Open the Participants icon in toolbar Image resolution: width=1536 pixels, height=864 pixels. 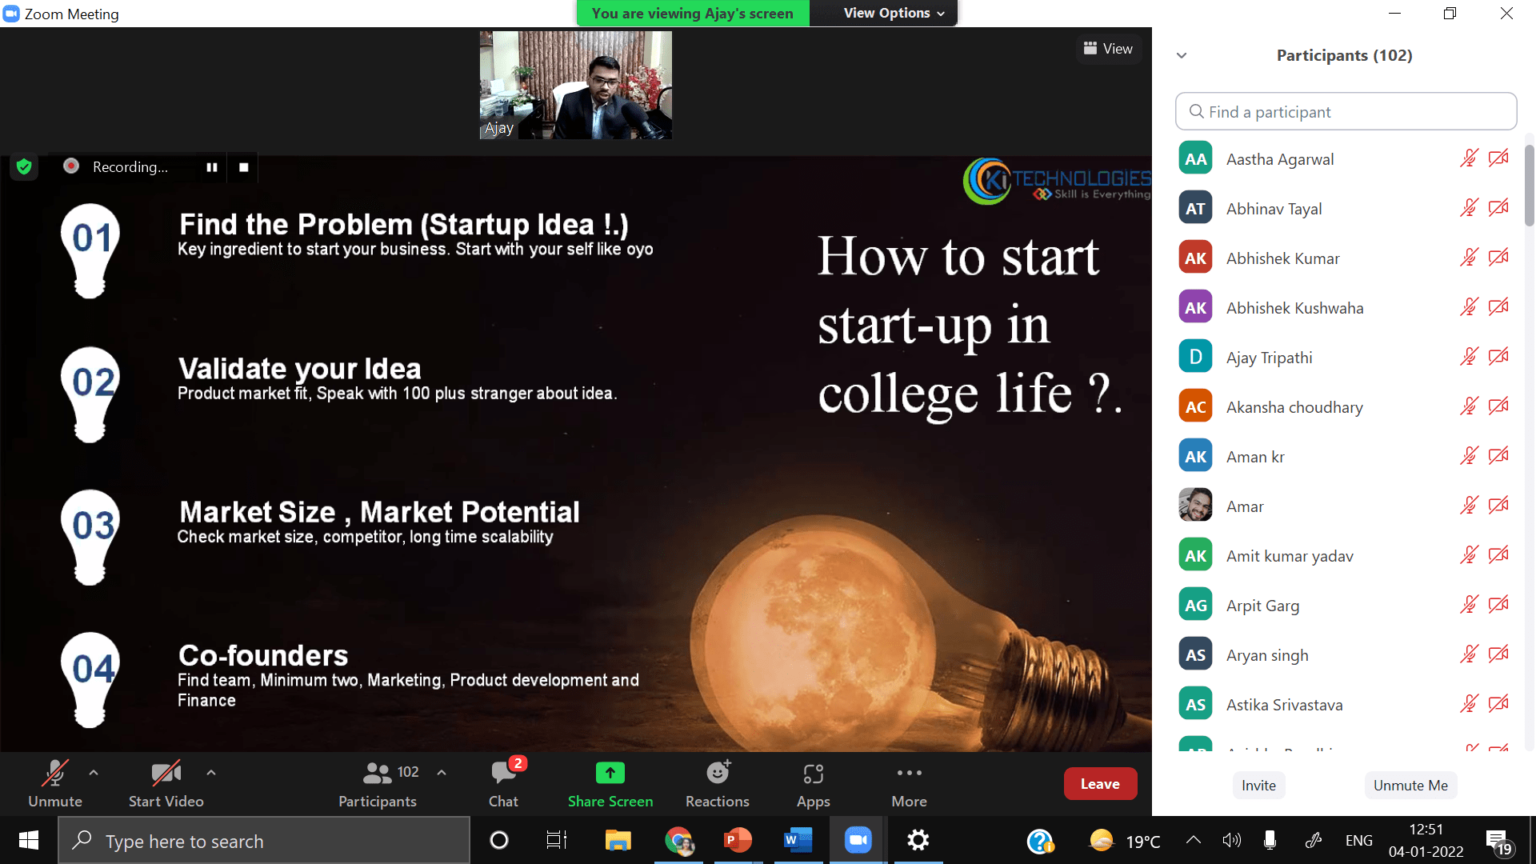point(378,773)
